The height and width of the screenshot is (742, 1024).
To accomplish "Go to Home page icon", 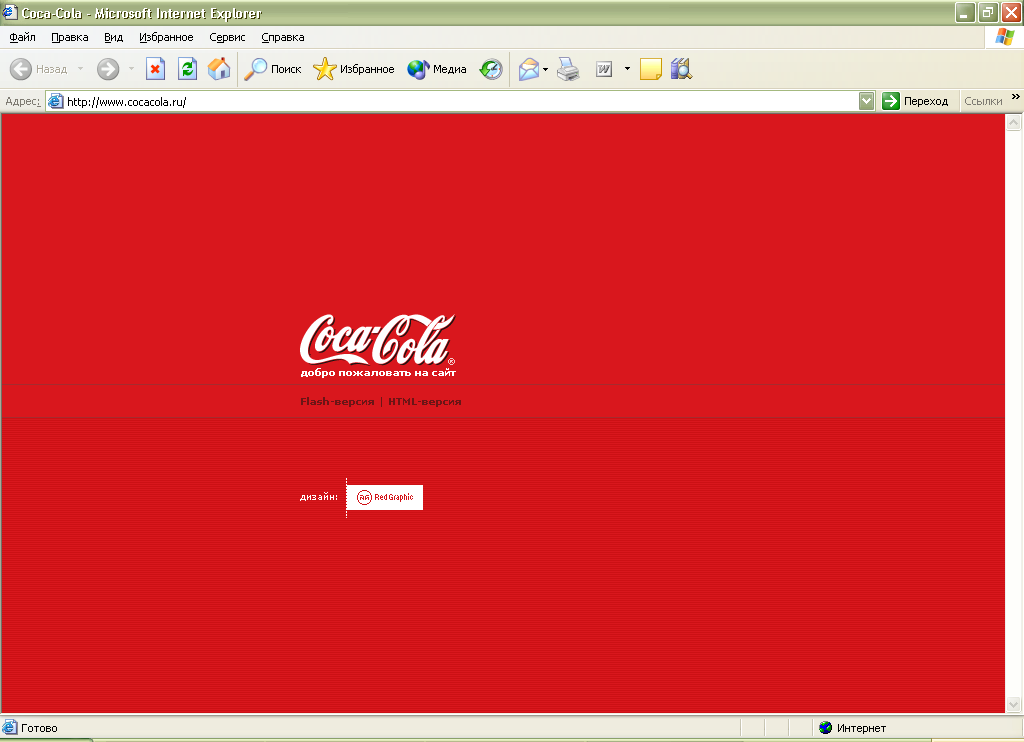I will pyautogui.click(x=219, y=69).
